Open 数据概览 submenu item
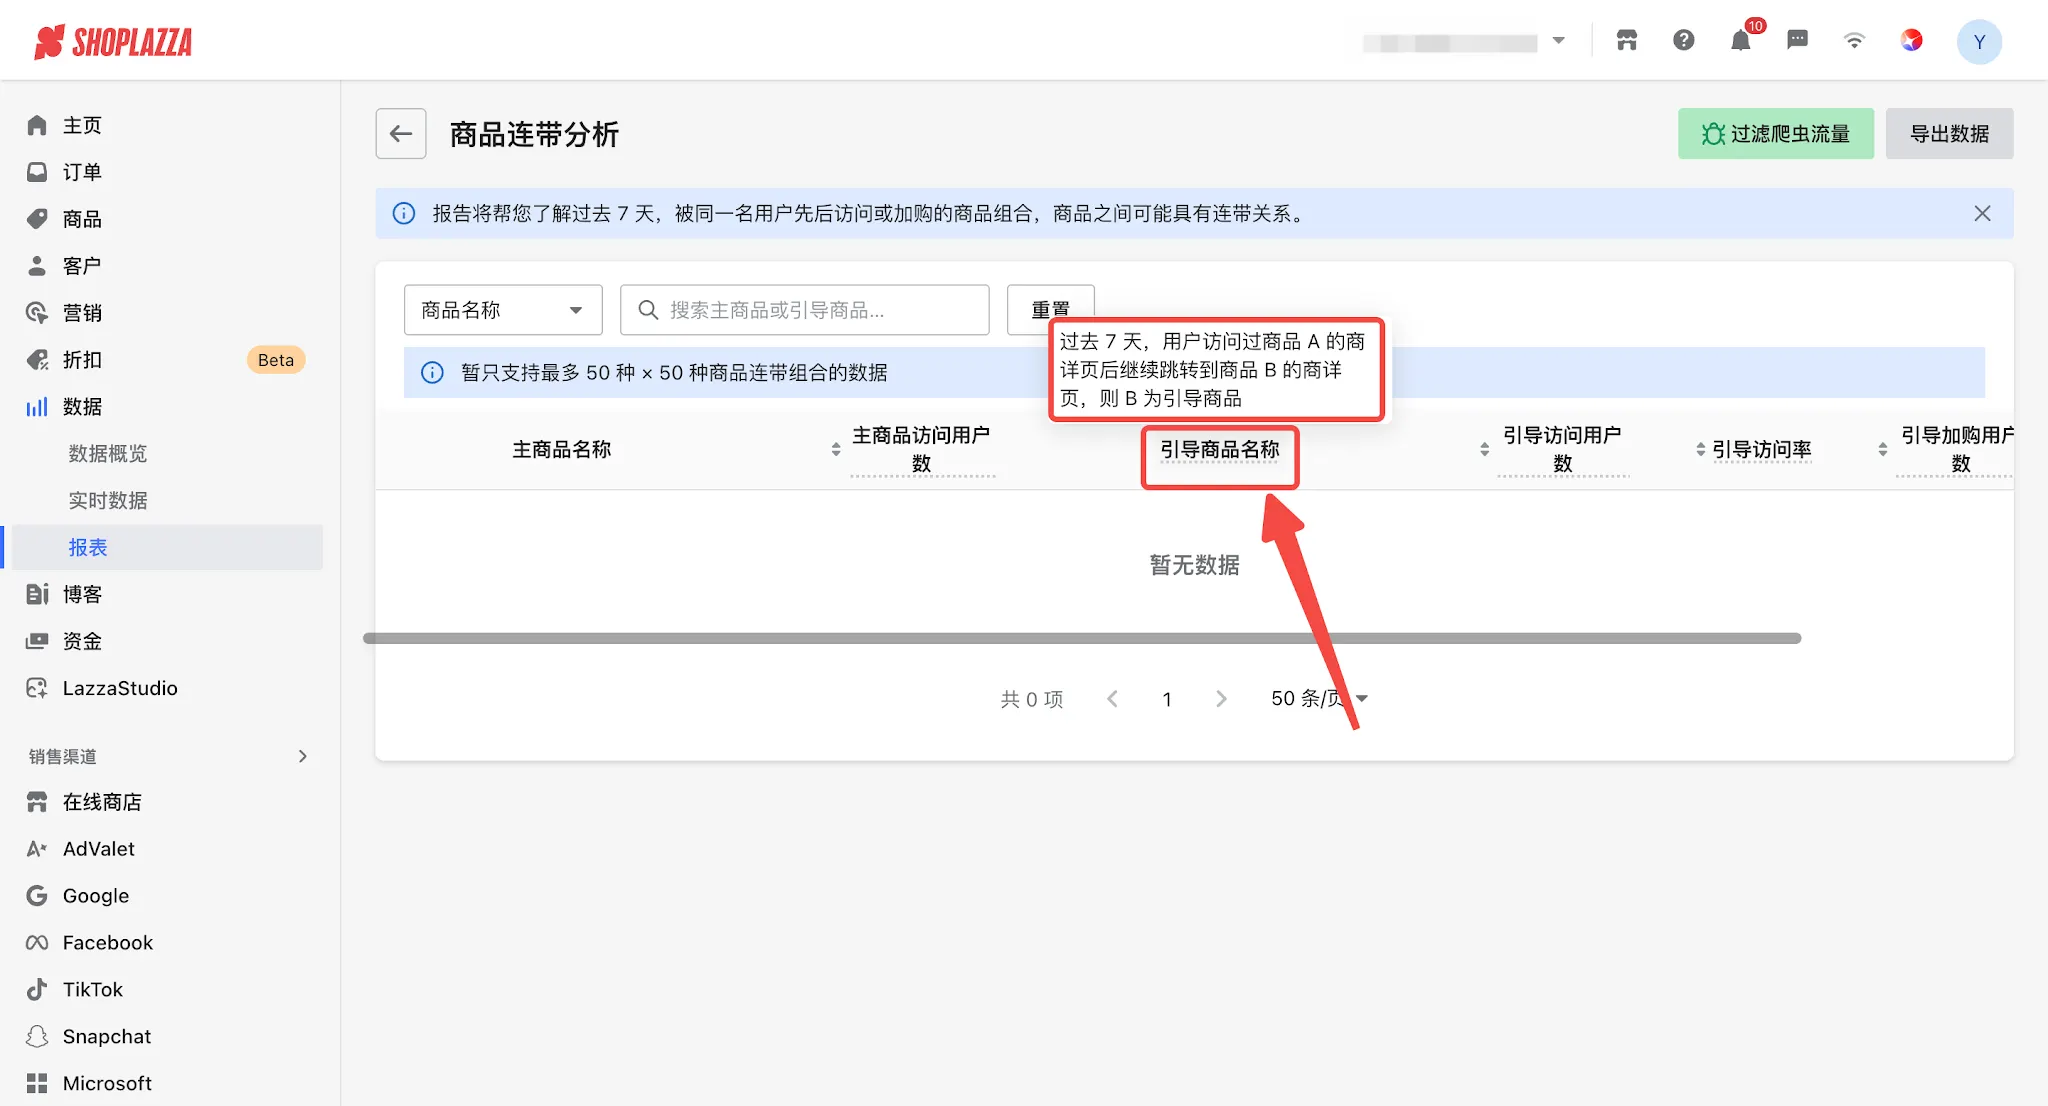The image size is (2048, 1106). (x=107, y=454)
